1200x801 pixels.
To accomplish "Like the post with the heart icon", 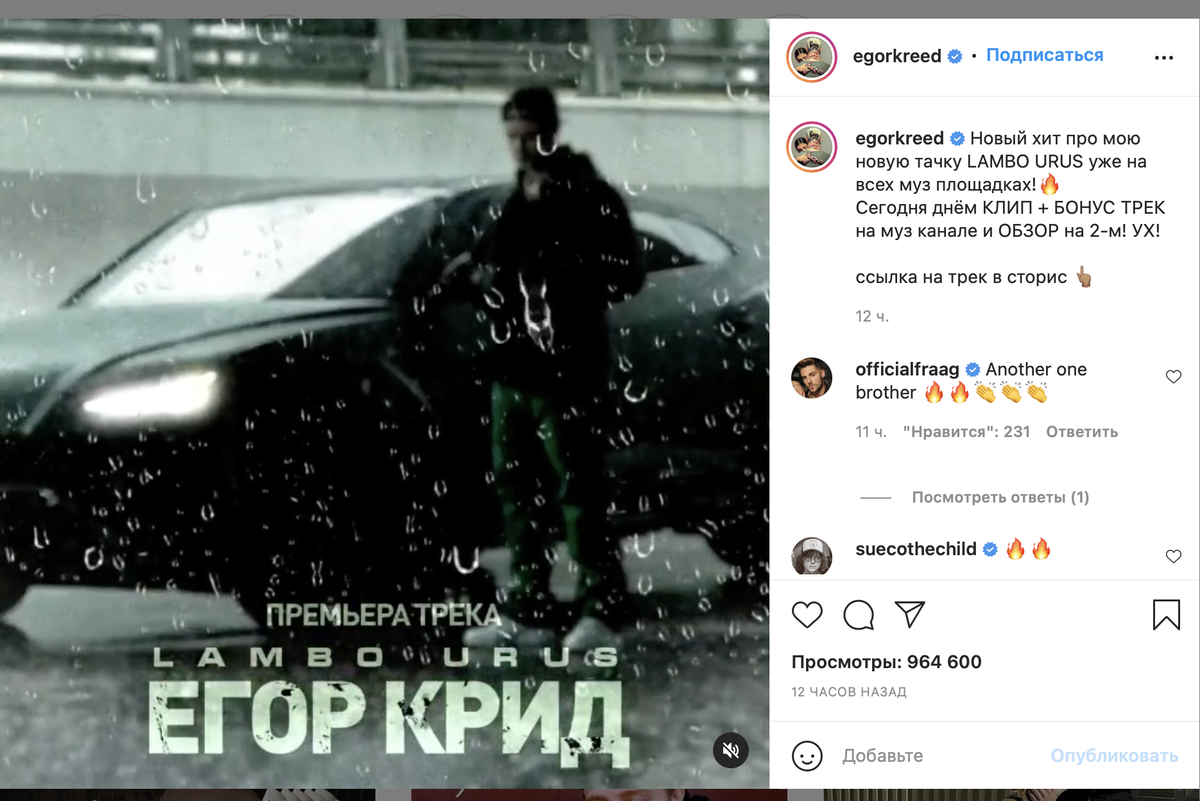I will 807,614.
